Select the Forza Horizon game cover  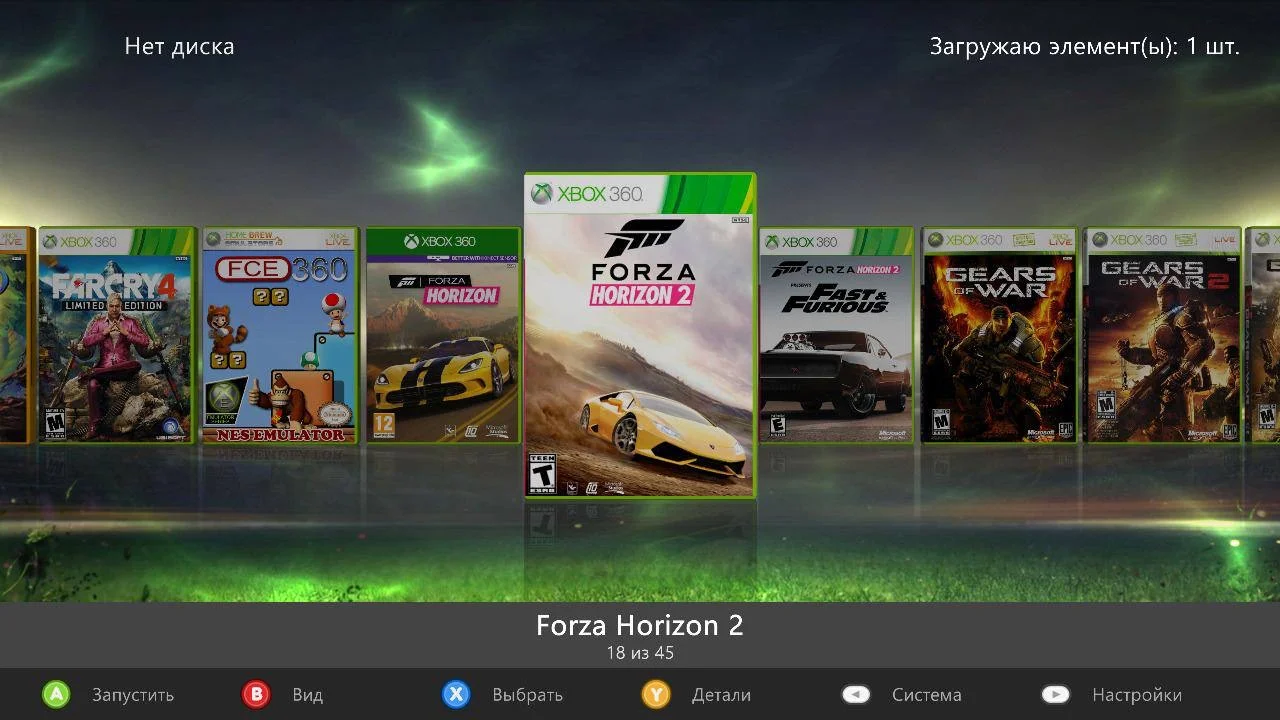click(443, 335)
